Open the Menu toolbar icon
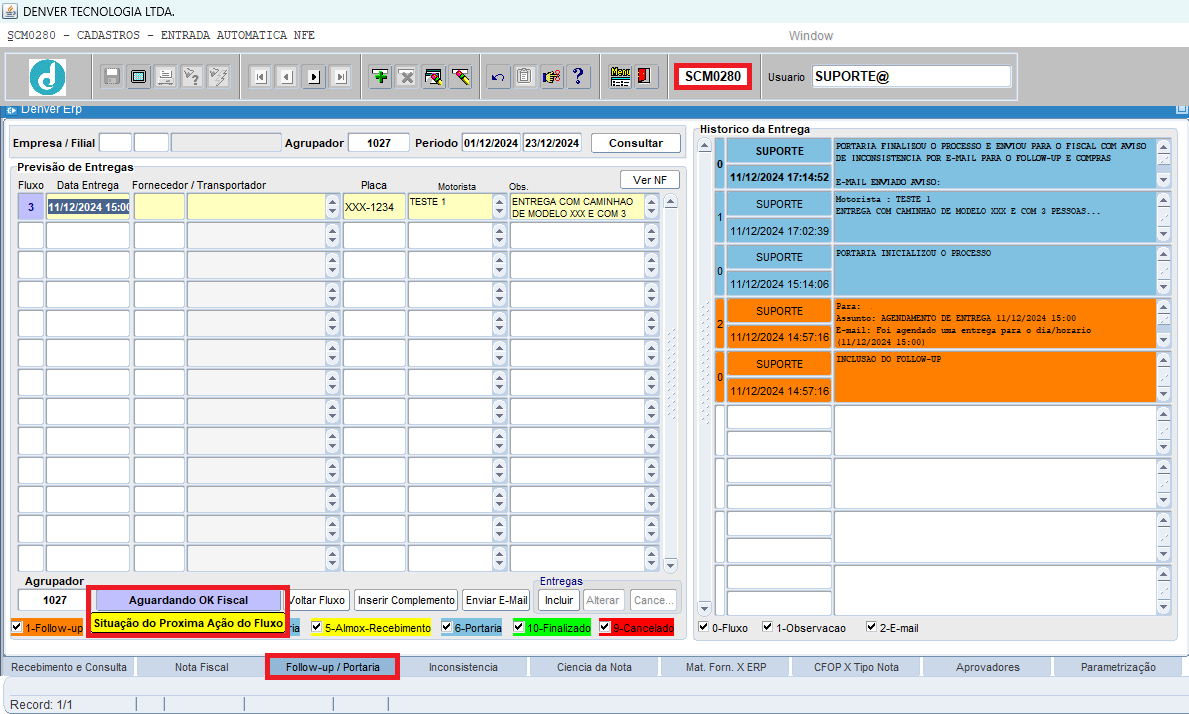The height and width of the screenshot is (714, 1189). point(620,77)
